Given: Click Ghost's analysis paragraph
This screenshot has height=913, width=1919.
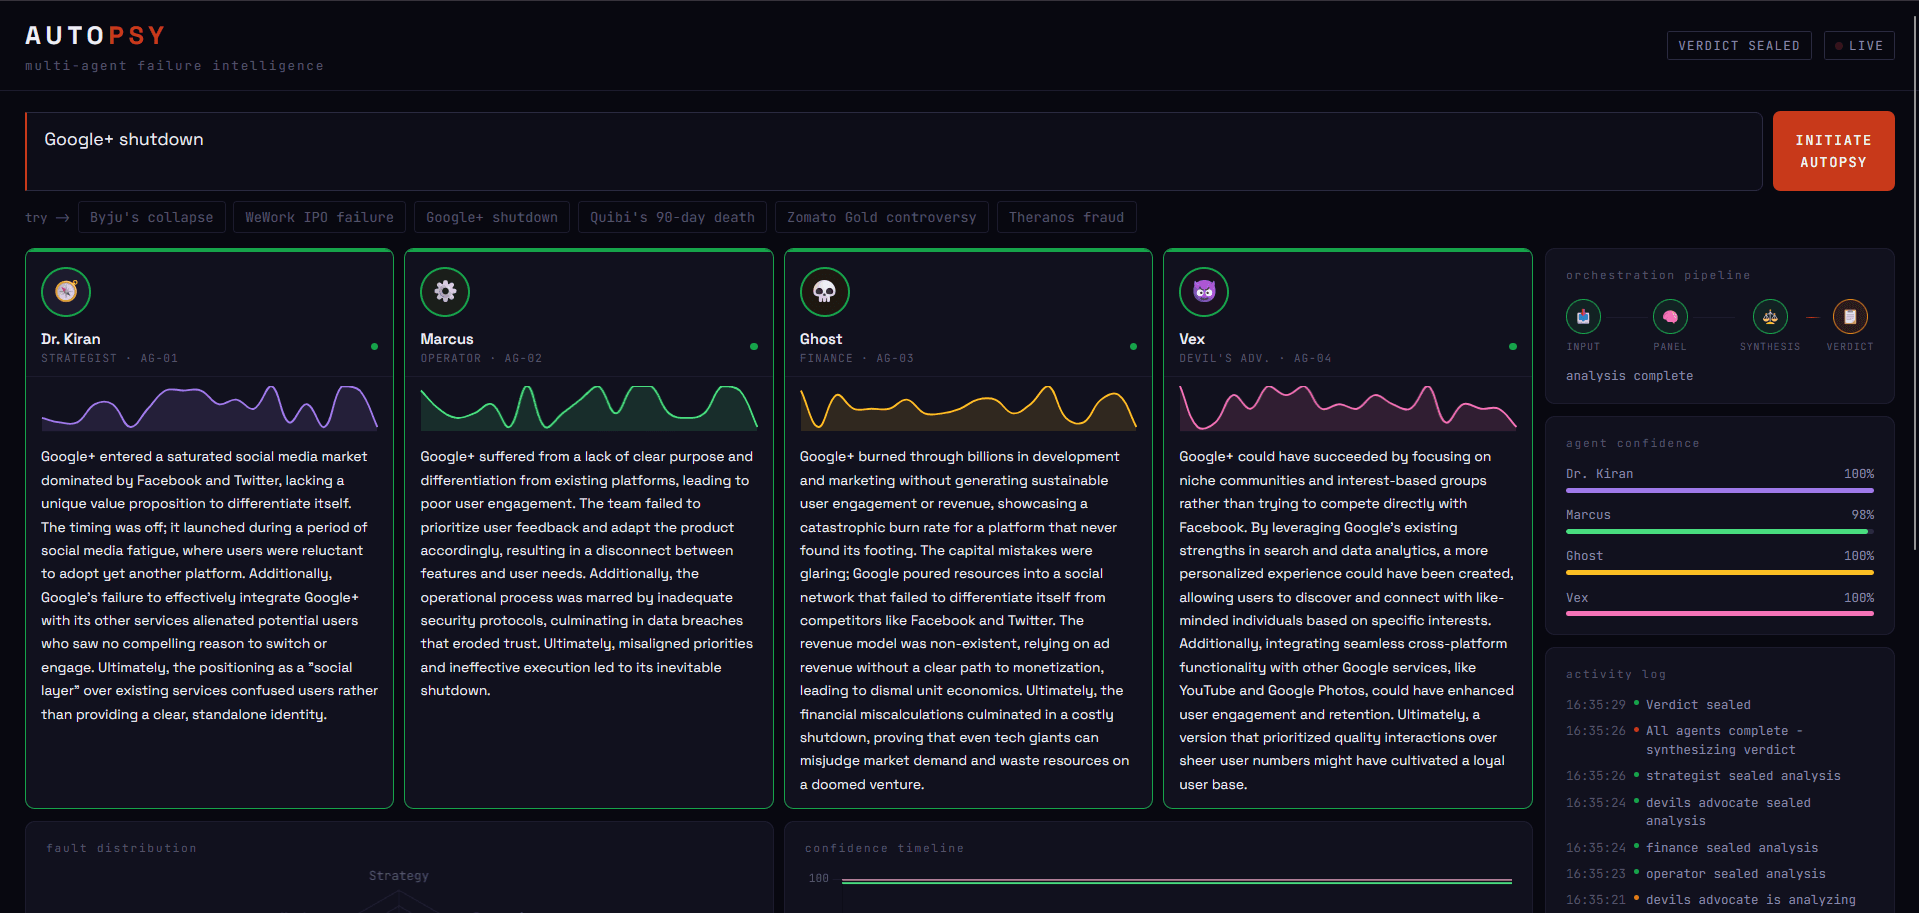Looking at the screenshot, I should (x=965, y=620).
